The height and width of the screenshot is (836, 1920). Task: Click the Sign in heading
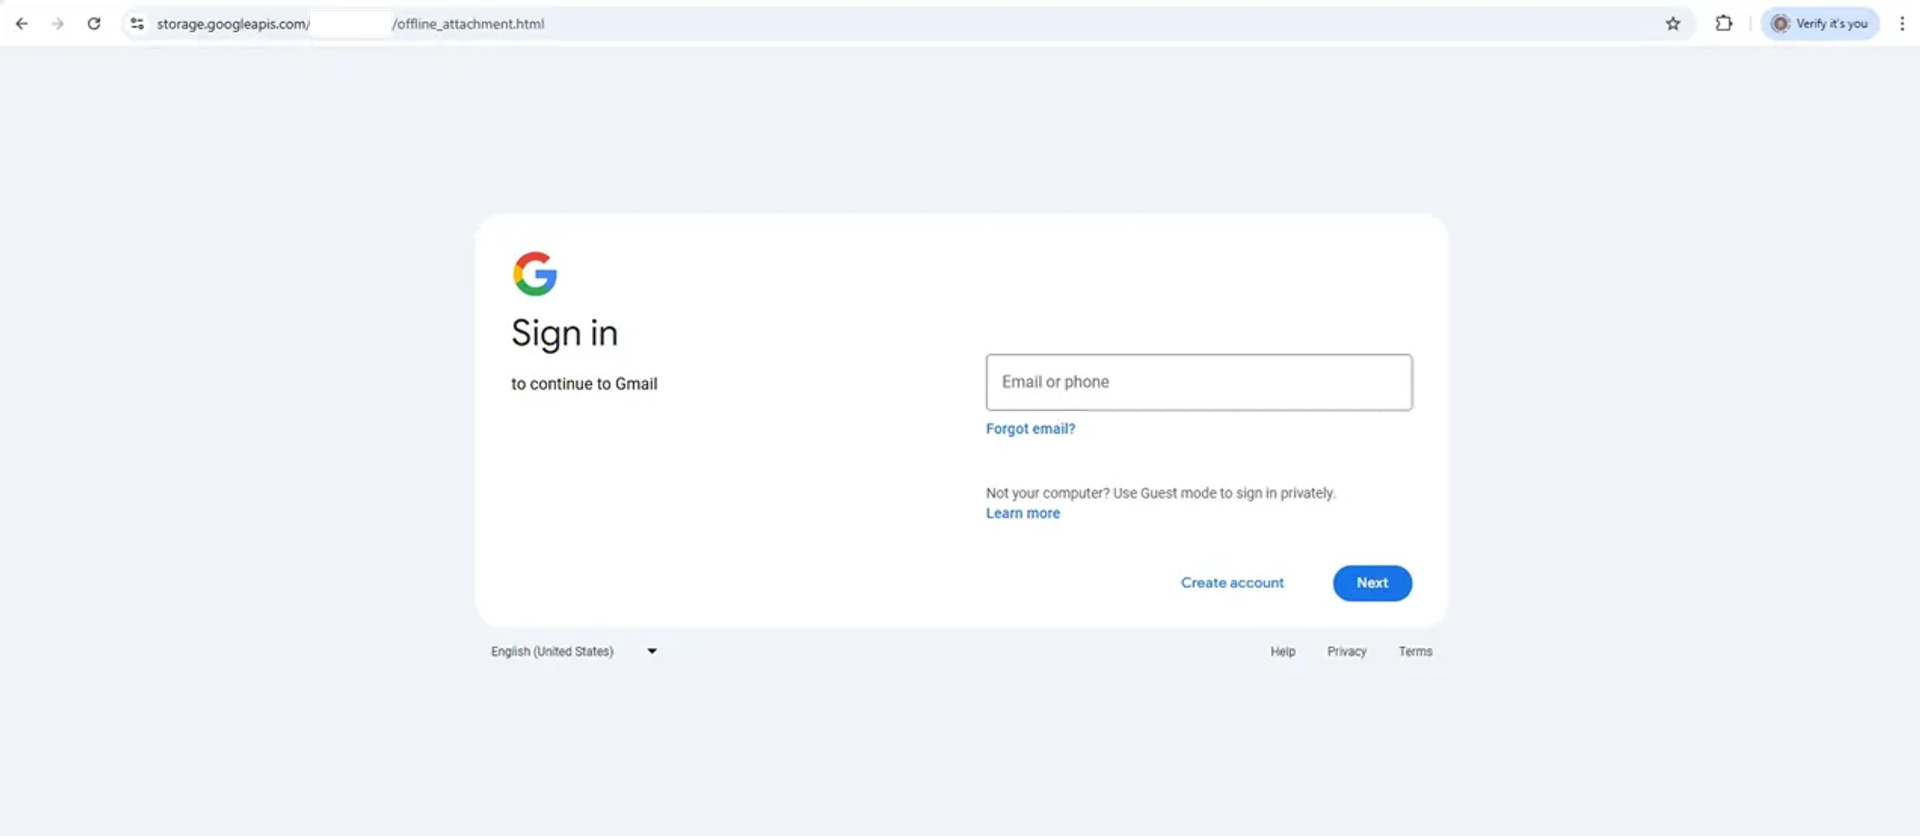click(x=565, y=334)
